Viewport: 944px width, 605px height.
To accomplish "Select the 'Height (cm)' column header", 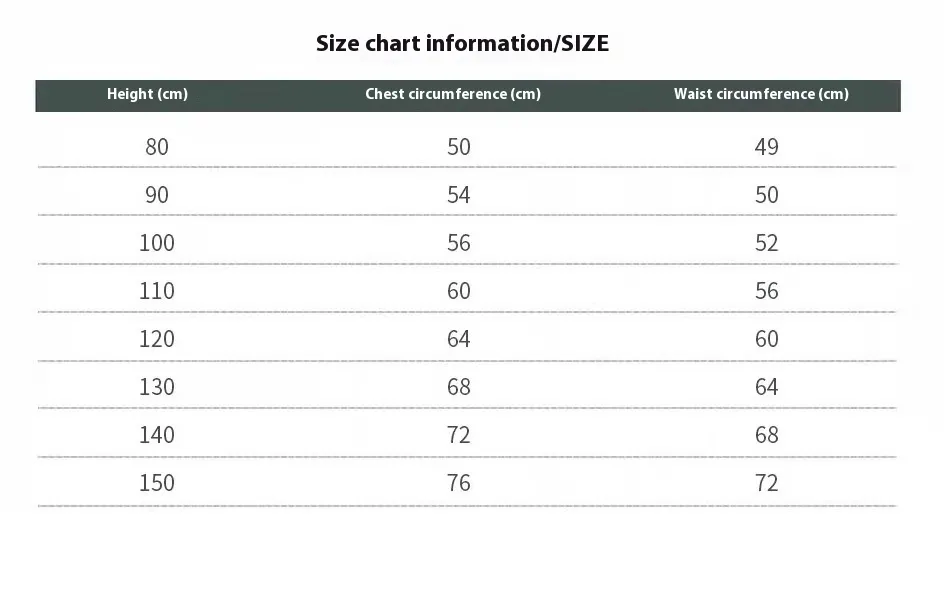I will pos(147,94).
